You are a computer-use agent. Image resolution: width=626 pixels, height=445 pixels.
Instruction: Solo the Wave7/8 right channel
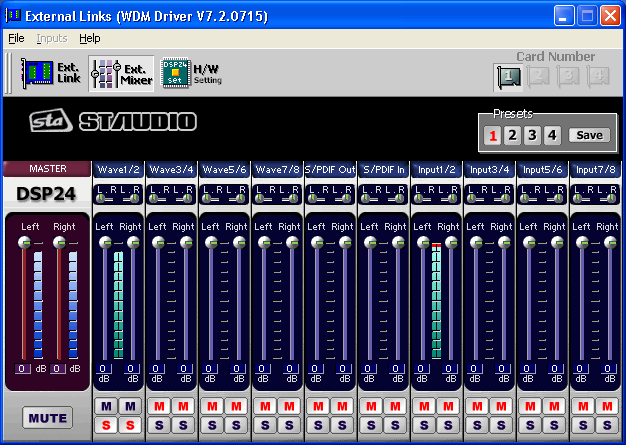coord(289,425)
